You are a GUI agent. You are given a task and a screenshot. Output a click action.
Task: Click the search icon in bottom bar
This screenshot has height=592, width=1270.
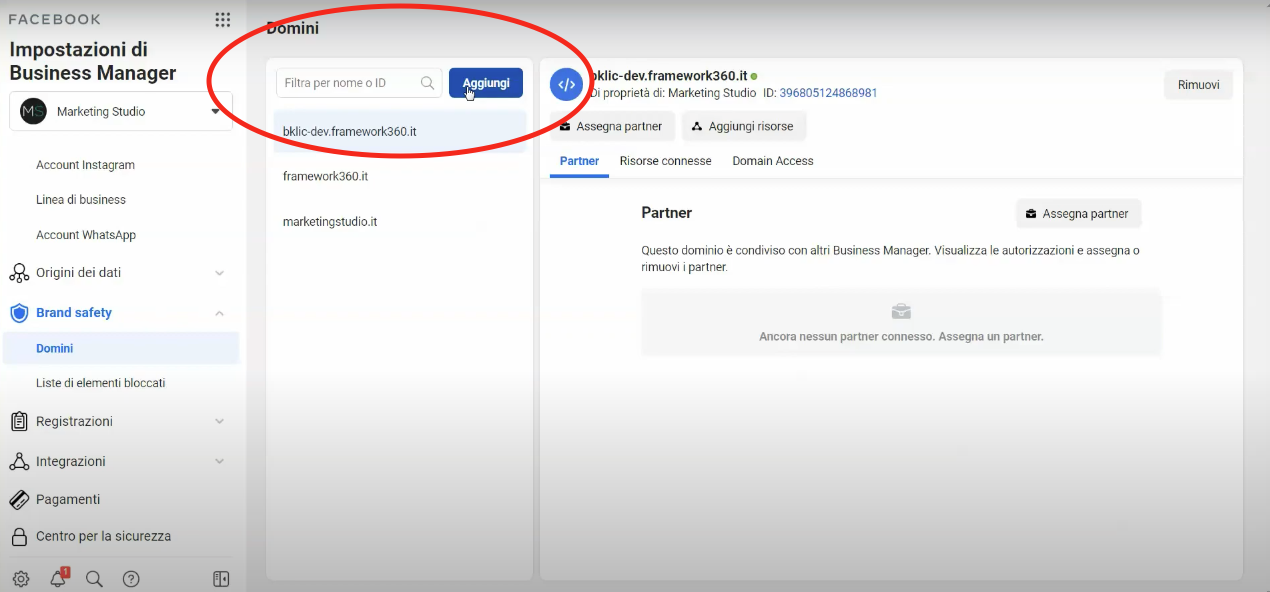[94, 579]
